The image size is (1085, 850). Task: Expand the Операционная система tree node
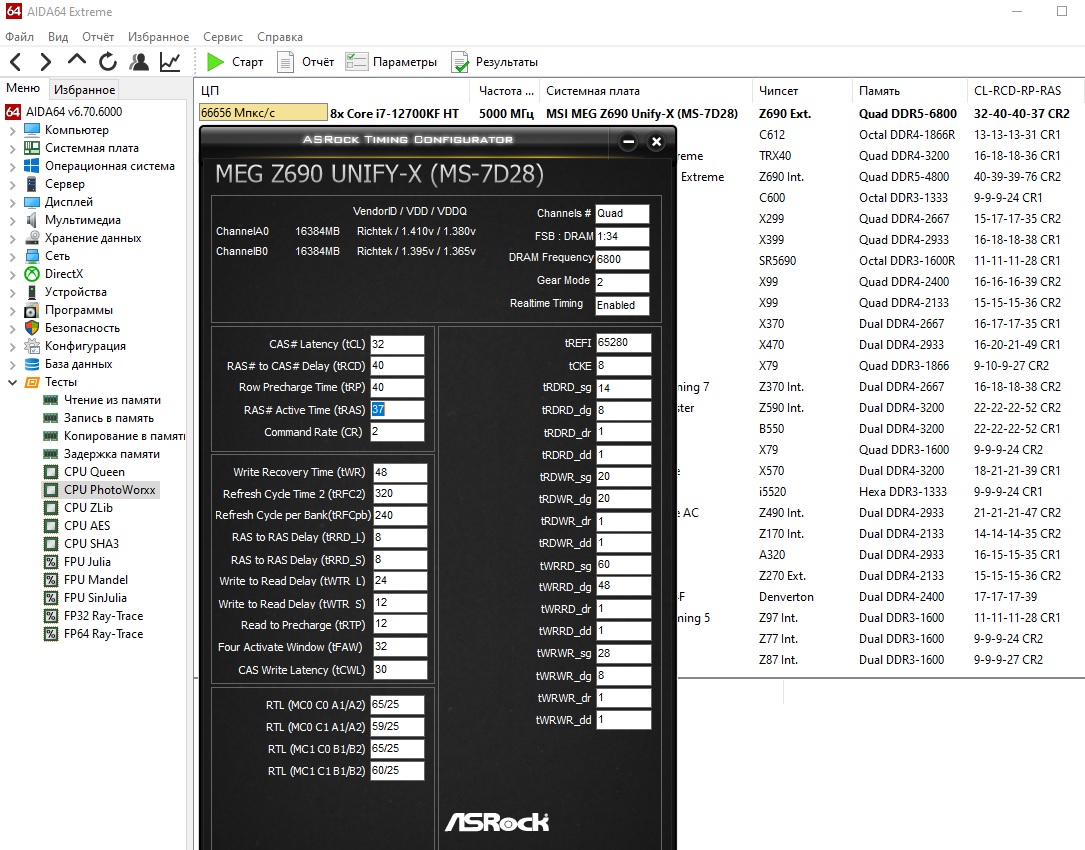tap(12, 166)
